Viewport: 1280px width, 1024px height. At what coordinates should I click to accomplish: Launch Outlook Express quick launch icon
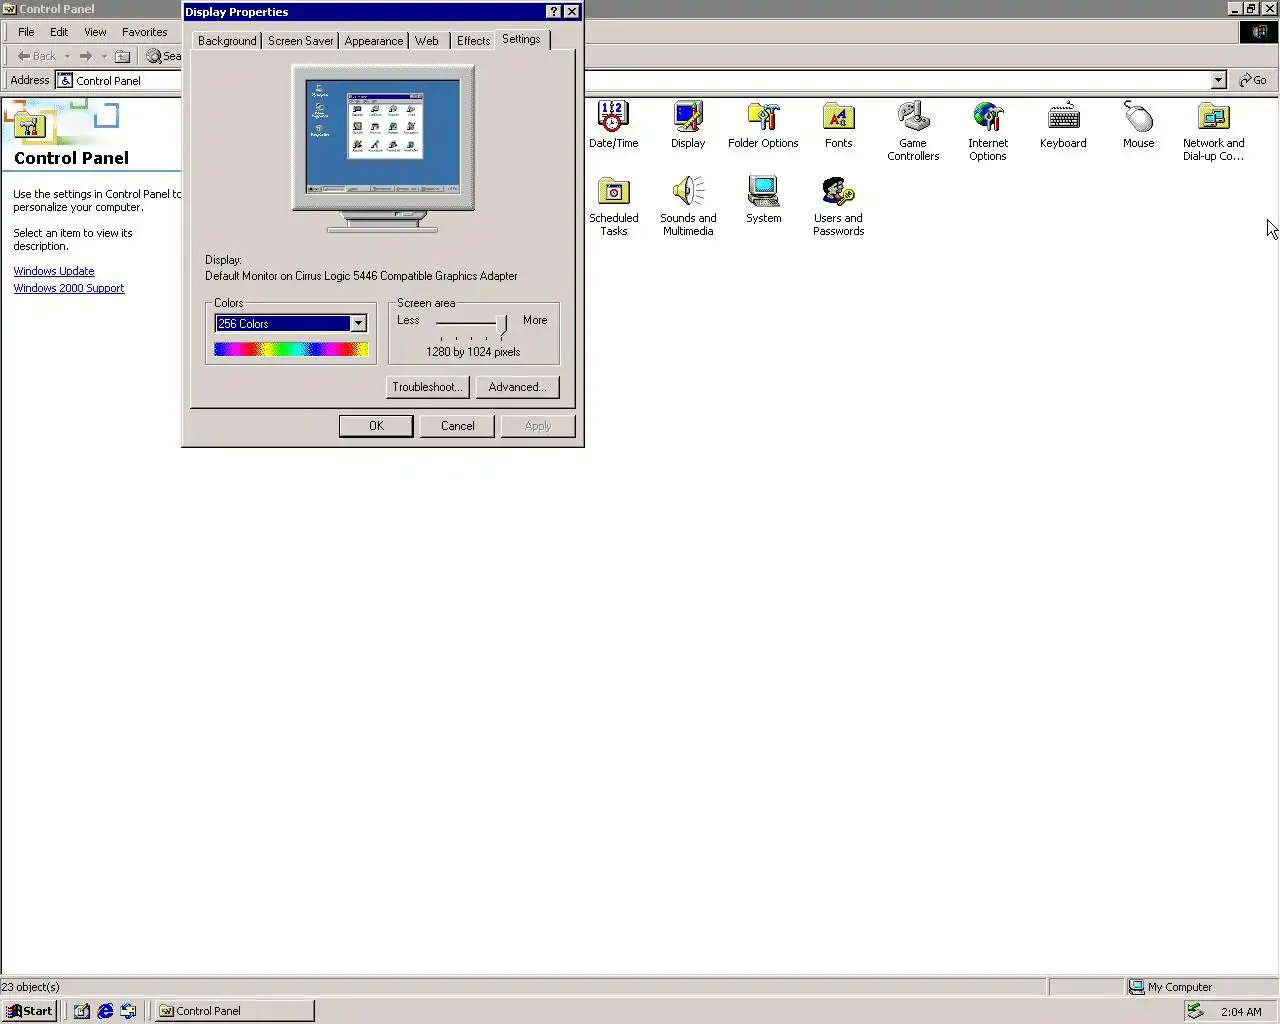click(x=128, y=1011)
